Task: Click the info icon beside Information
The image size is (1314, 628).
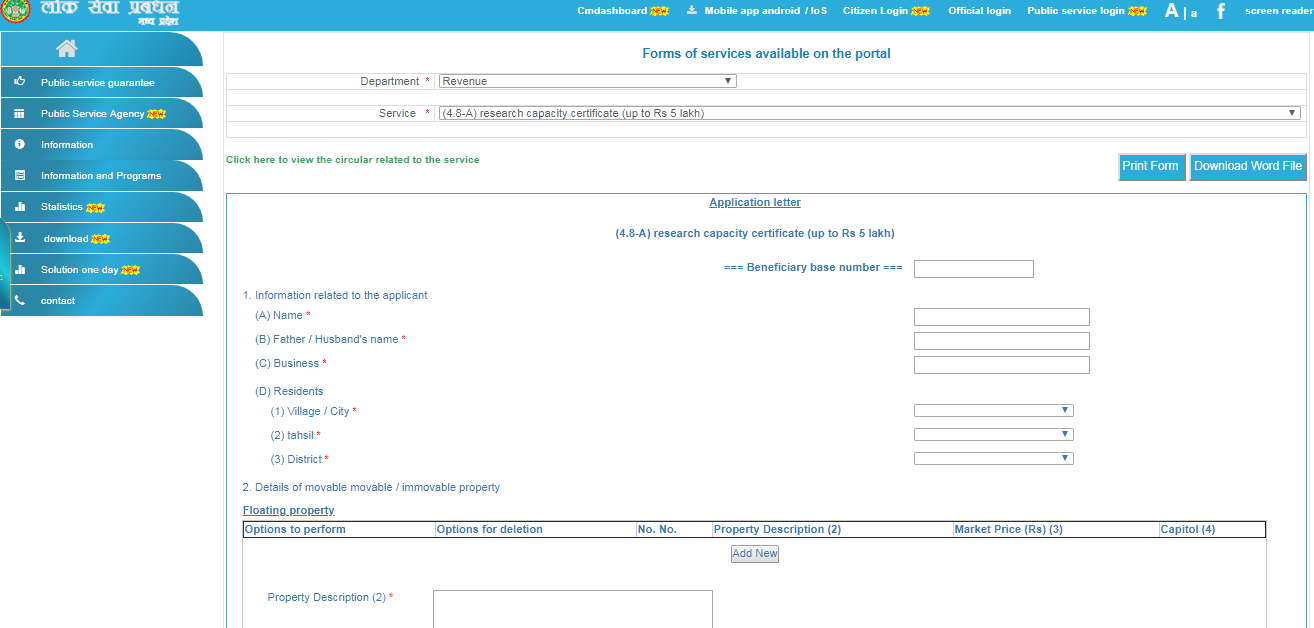Action: click(x=19, y=144)
